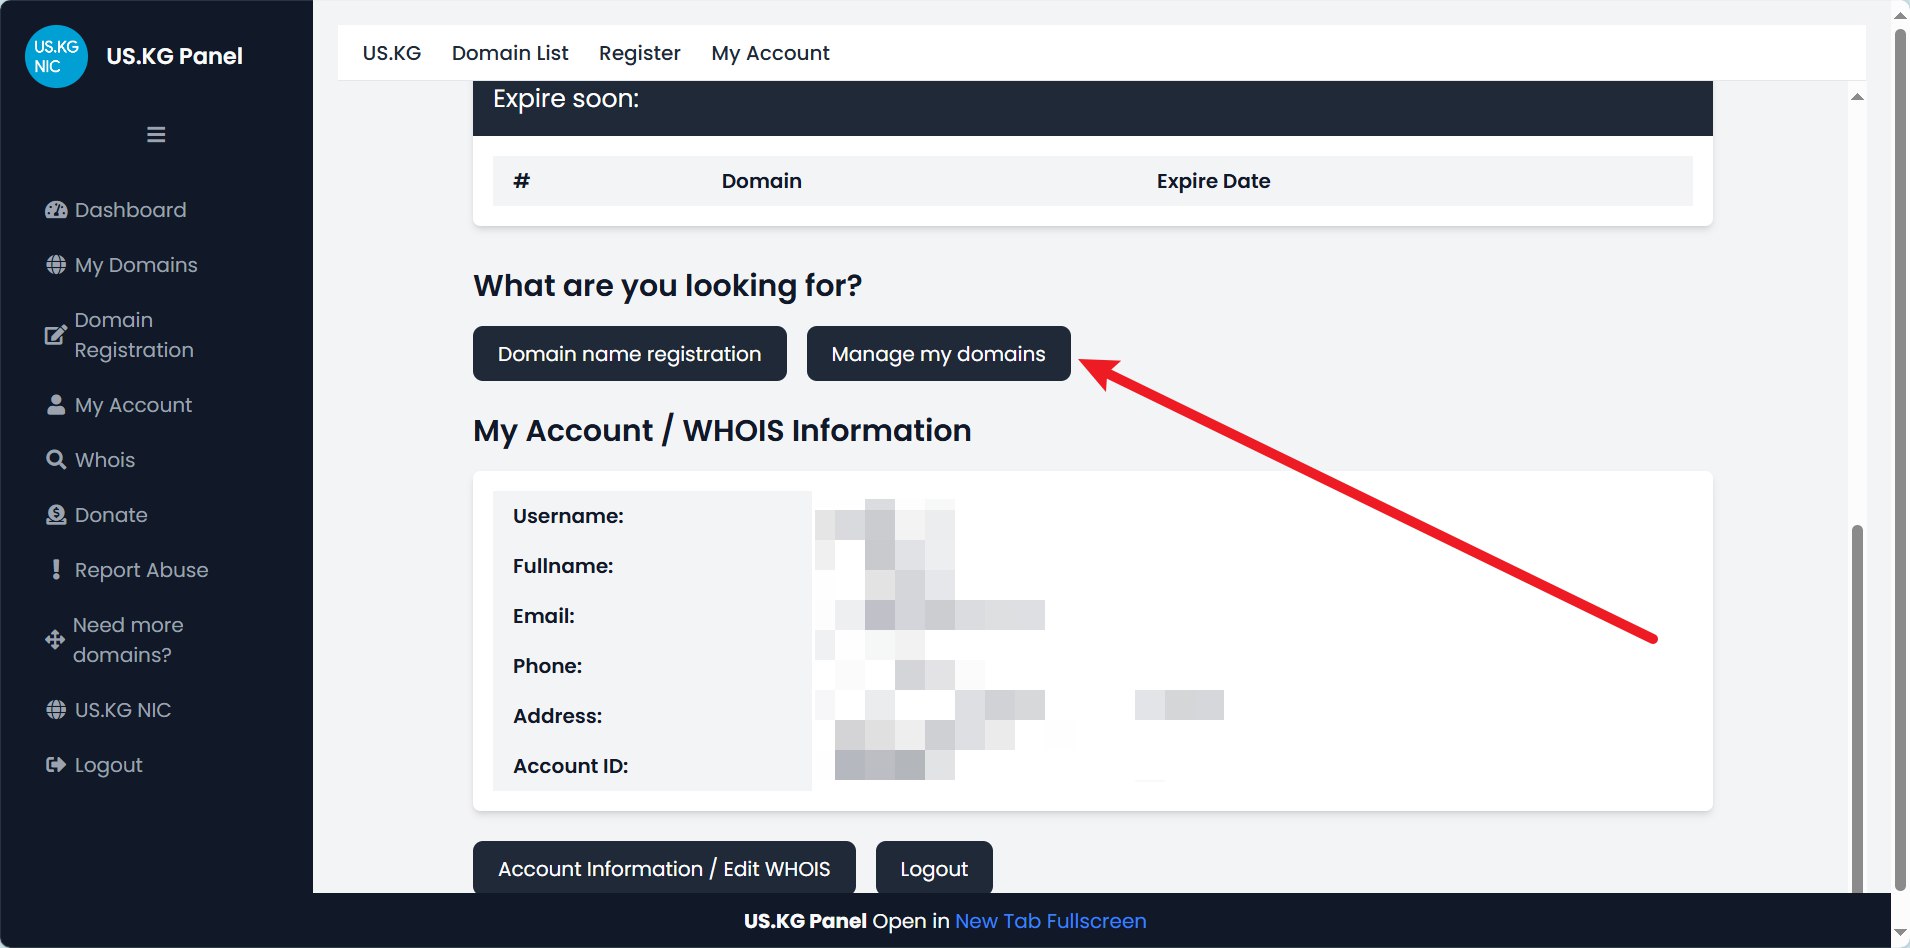Open the New Tab Fullscreen link
The image size is (1910, 948).
[x=1051, y=921]
